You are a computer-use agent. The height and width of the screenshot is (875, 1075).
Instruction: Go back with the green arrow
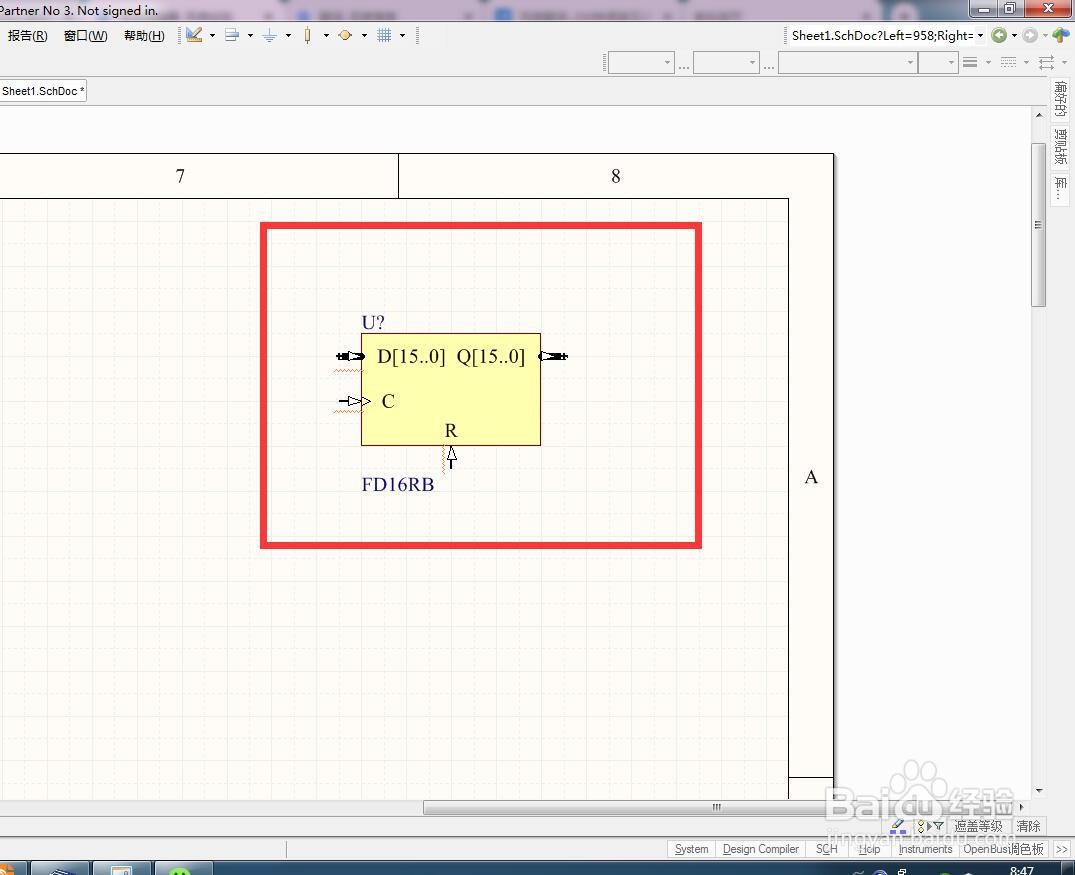click(x=1000, y=35)
